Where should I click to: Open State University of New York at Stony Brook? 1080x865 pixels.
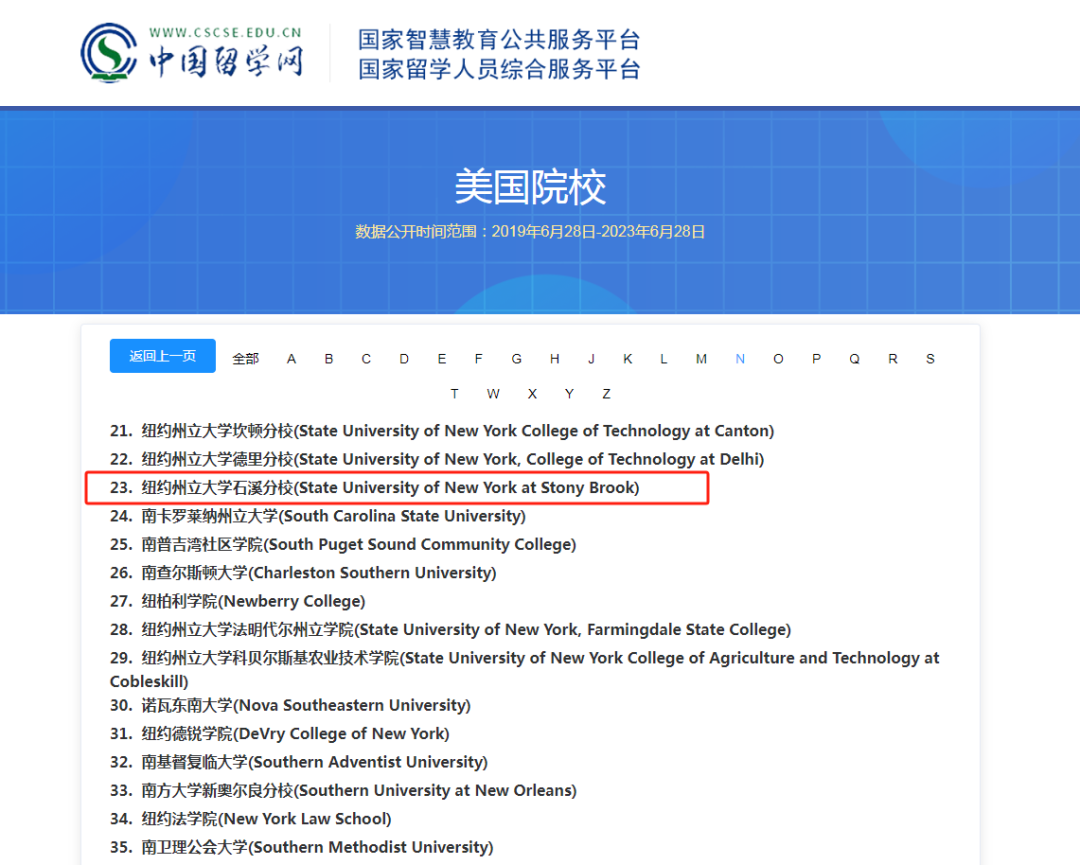click(390, 488)
